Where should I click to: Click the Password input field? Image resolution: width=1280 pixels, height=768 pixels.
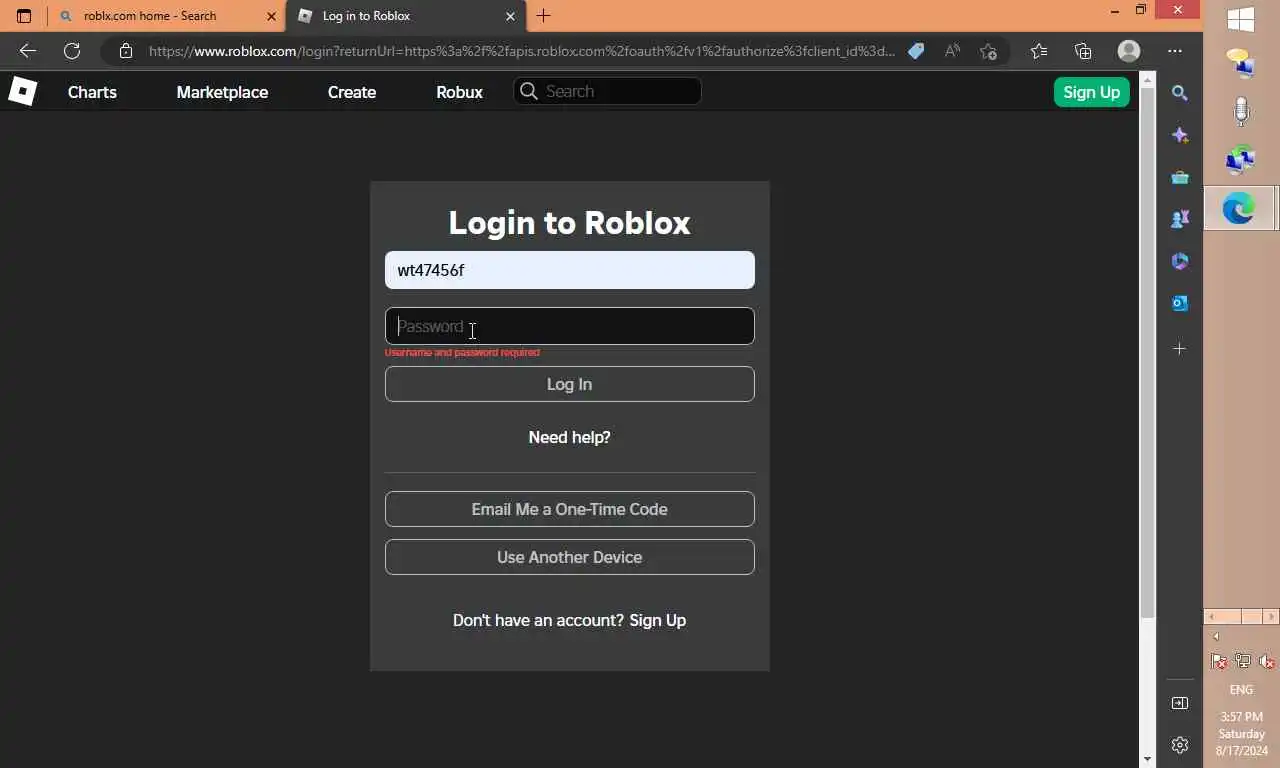pyautogui.click(x=570, y=326)
